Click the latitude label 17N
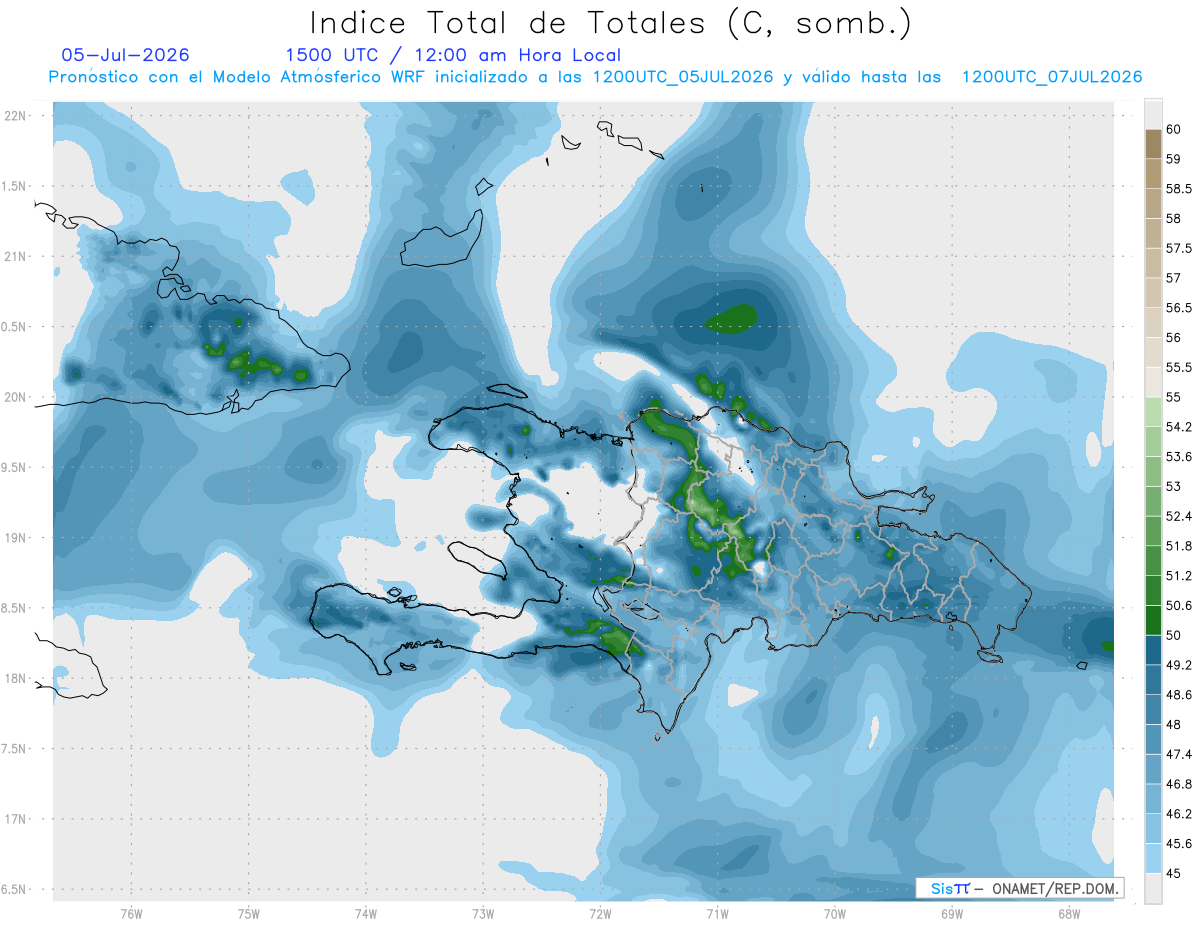Image resolution: width=1200 pixels, height=927 pixels. [x=16, y=819]
